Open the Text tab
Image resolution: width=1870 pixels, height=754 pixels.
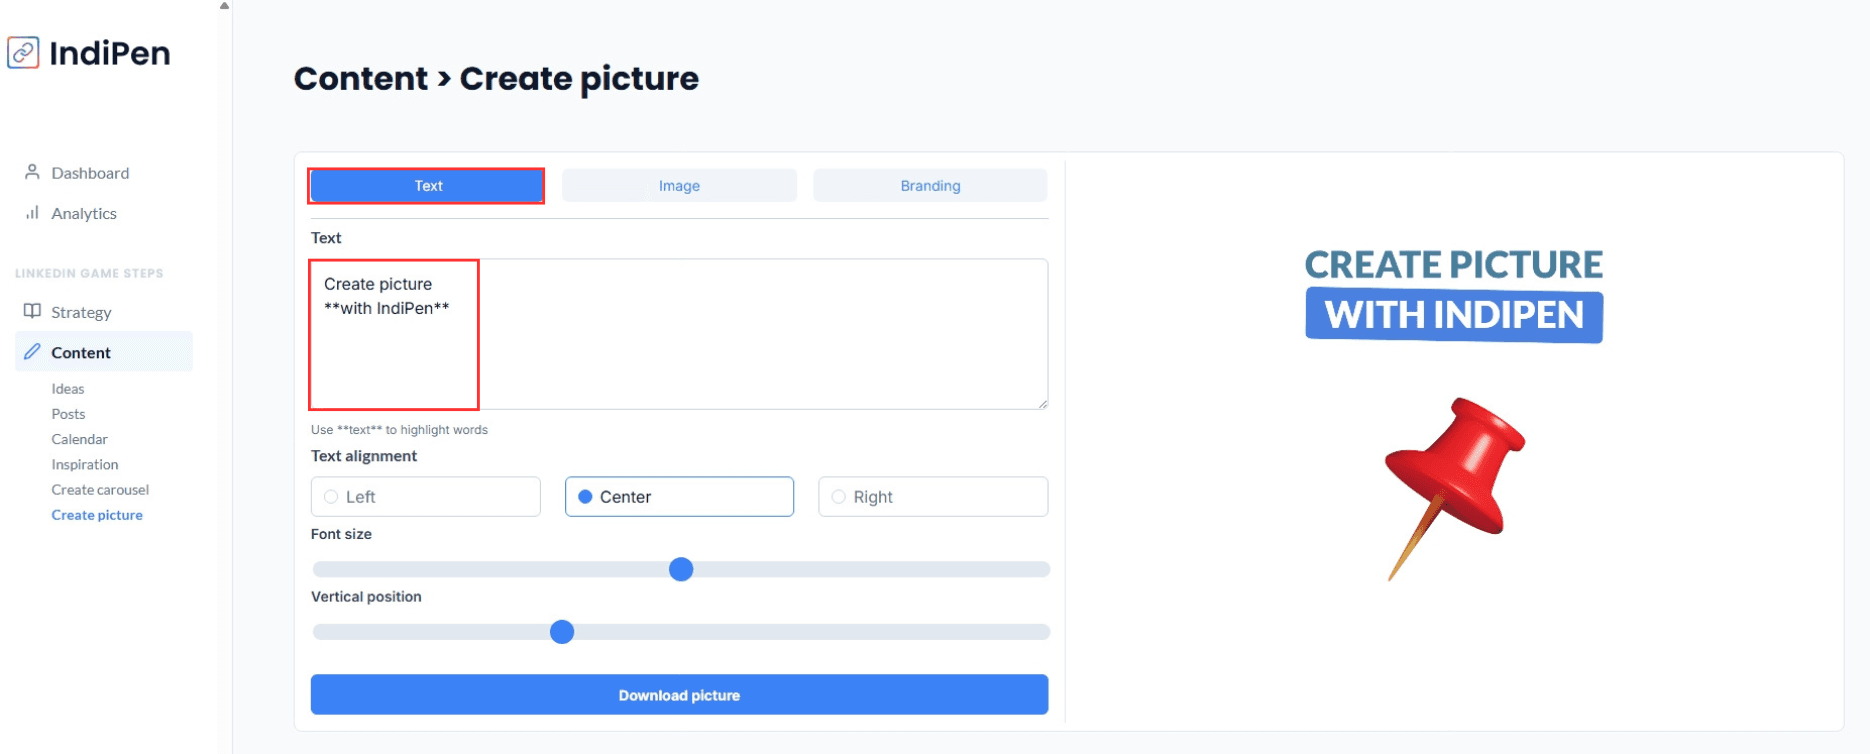click(x=427, y=186)
